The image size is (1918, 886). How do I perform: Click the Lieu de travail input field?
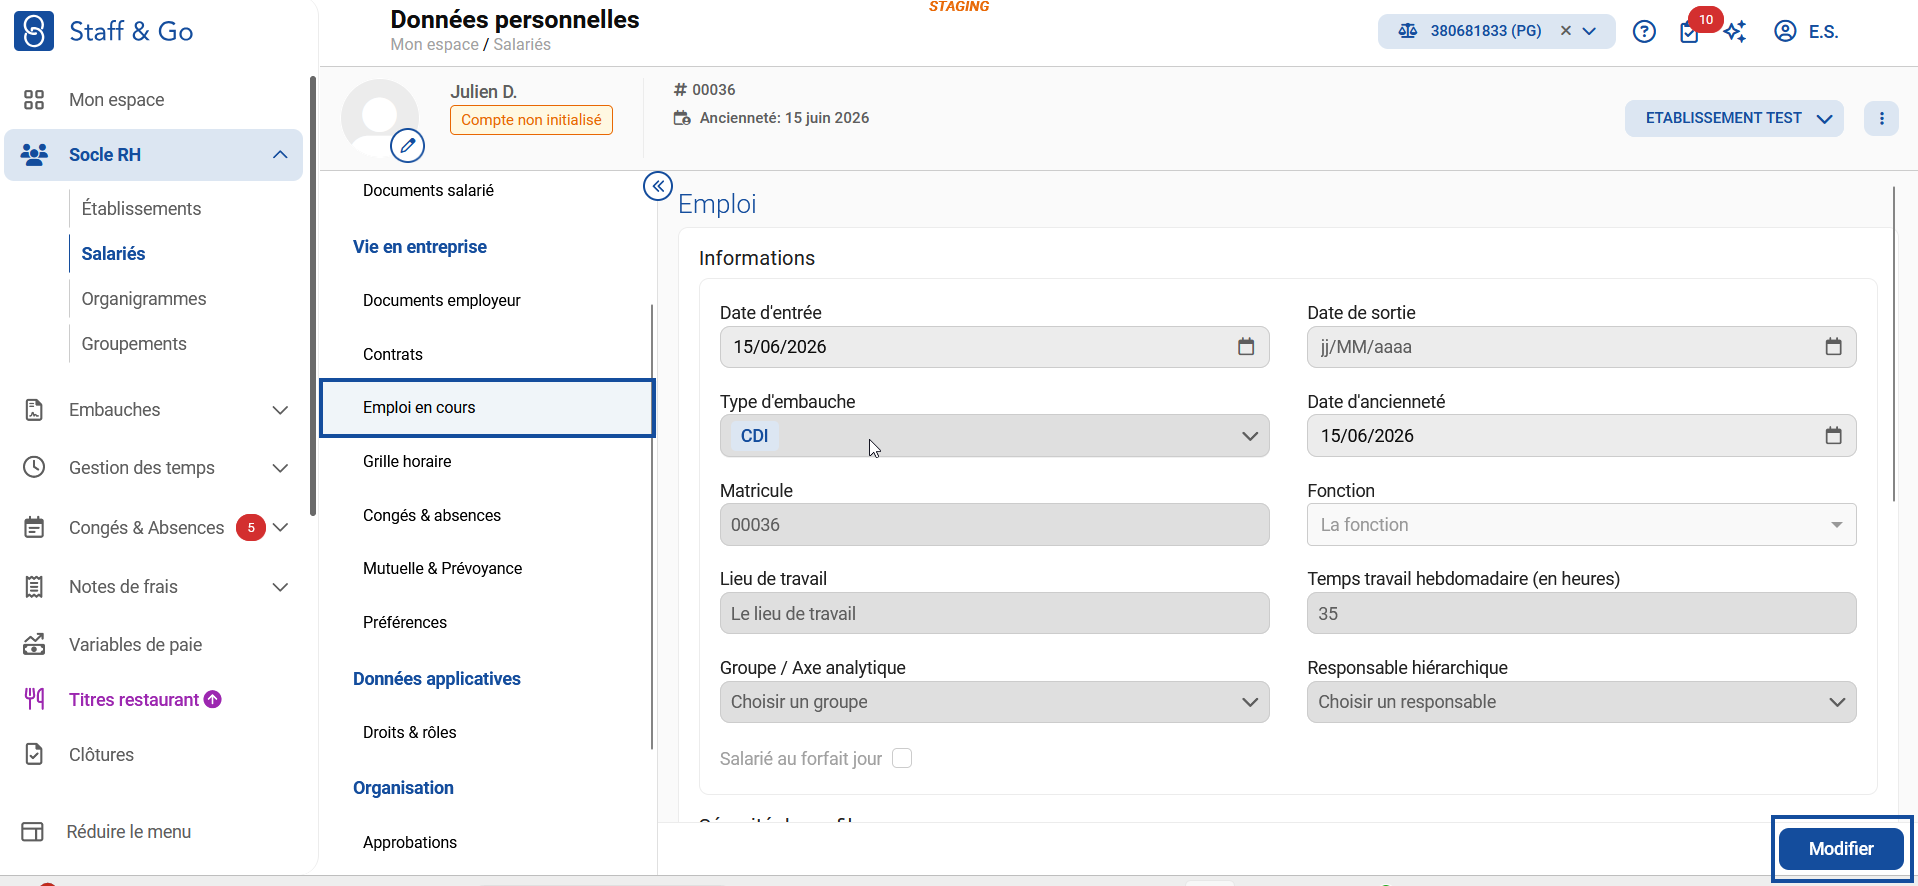[994, 613]
